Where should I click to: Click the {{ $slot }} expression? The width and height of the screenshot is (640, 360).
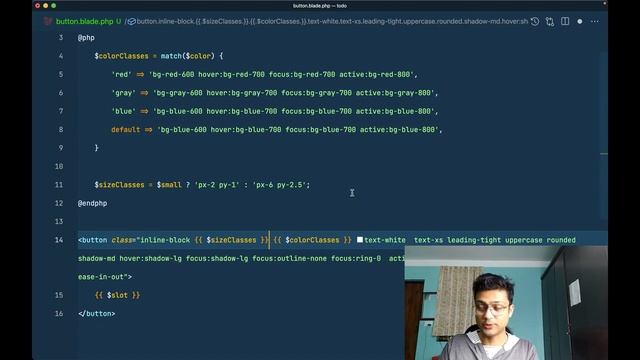click(x=117, y=295)
